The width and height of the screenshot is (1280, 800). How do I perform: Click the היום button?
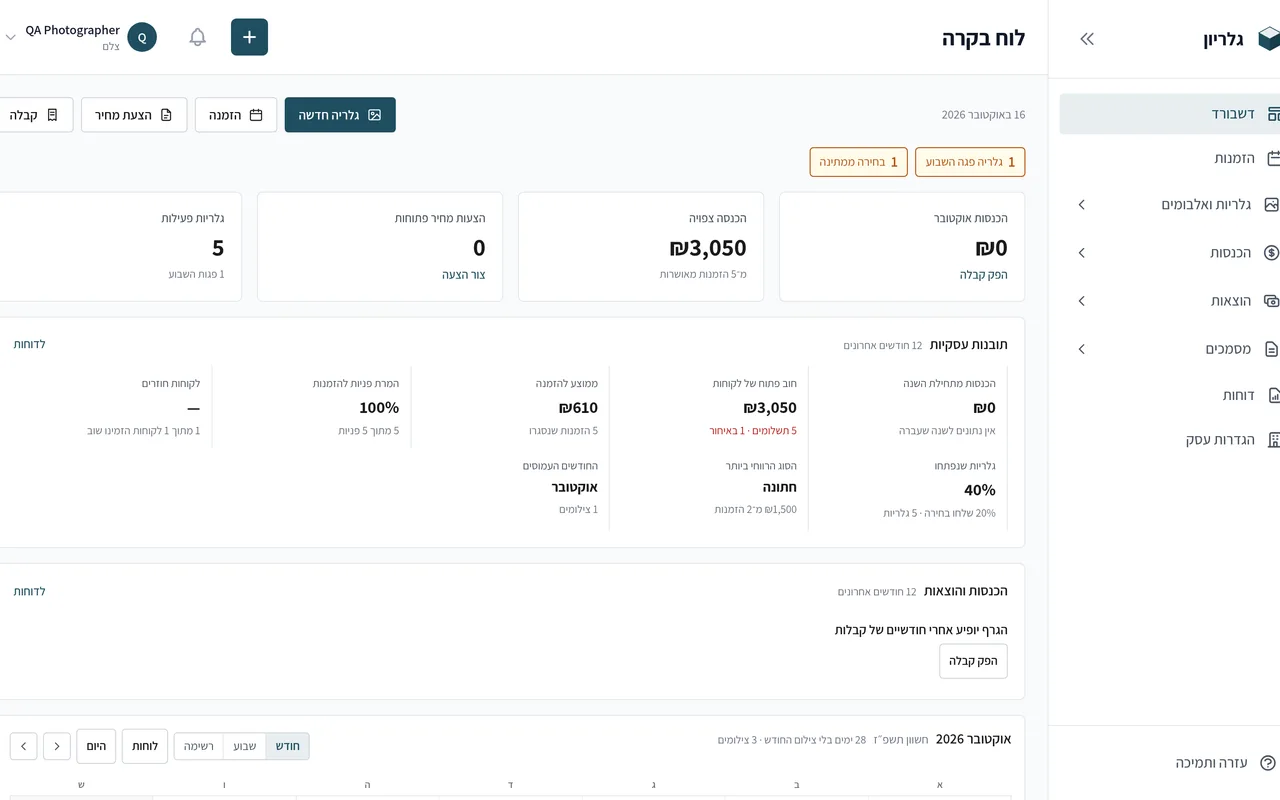(96, 746)
